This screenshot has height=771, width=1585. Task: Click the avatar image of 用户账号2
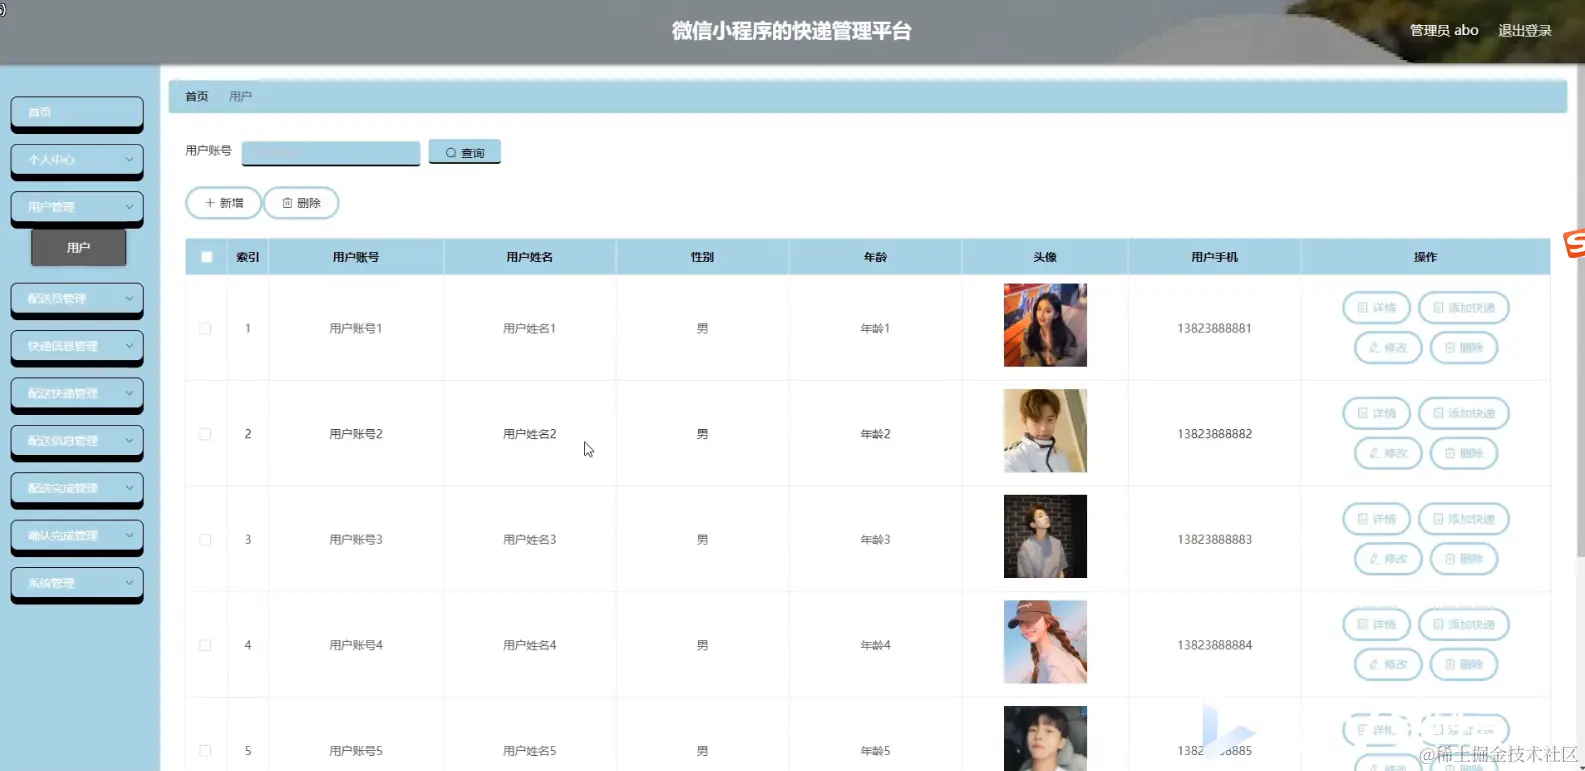[1045, 430]
